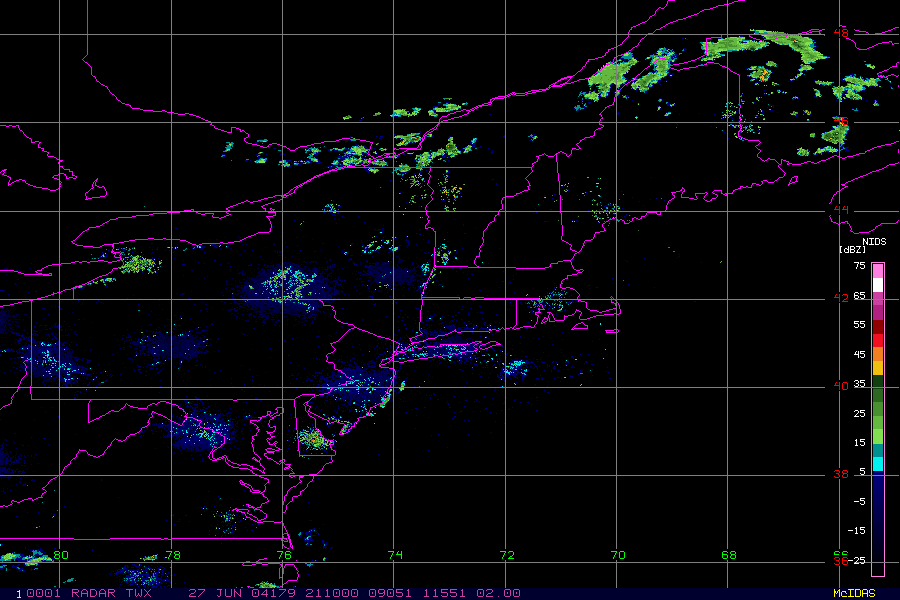Click the NIDS label above color scale
This screenshot has height=600, width=900.
(874, 242)
